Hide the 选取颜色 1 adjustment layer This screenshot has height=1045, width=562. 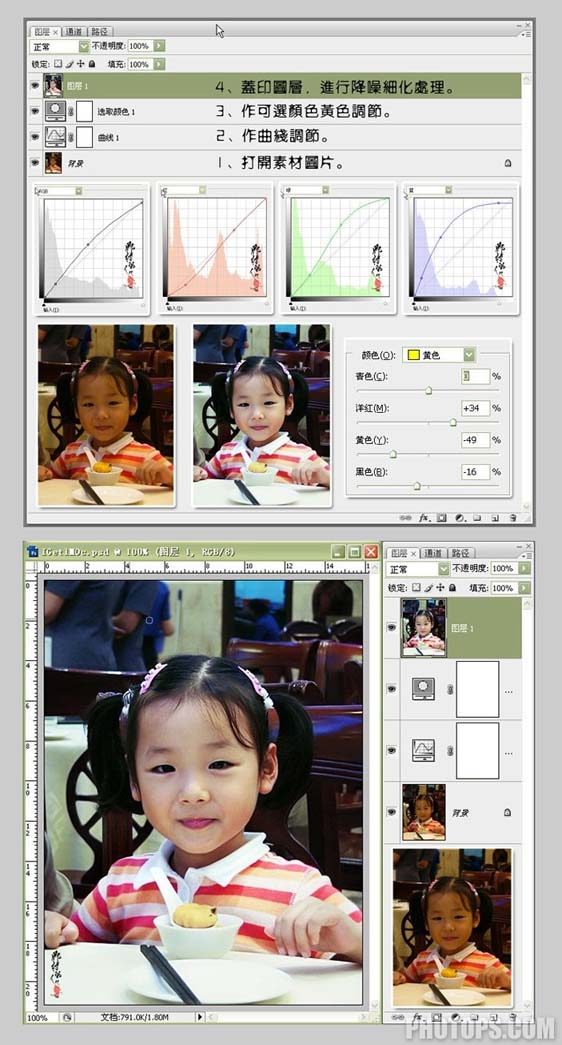point(35,112)
